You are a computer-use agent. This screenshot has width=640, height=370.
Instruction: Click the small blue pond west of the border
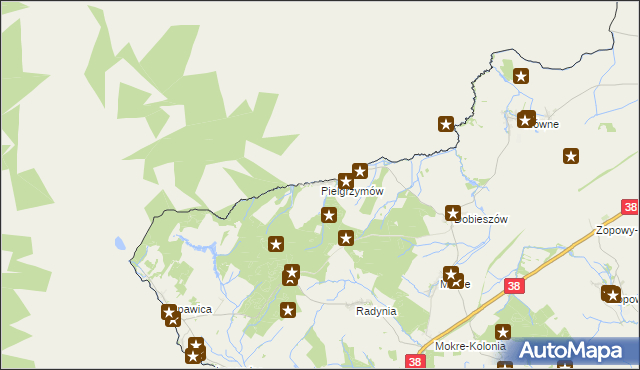pyautogui.click(x=120, y=243)
